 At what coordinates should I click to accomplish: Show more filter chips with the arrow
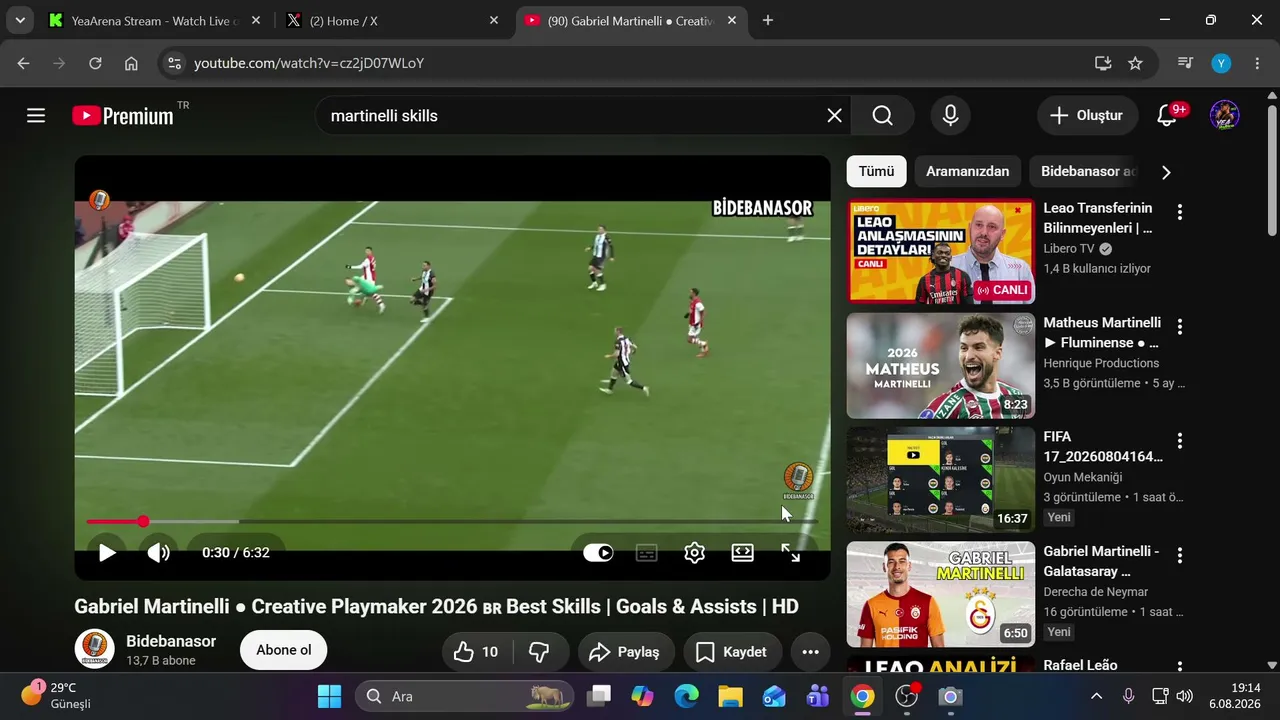click(1165, 172)
